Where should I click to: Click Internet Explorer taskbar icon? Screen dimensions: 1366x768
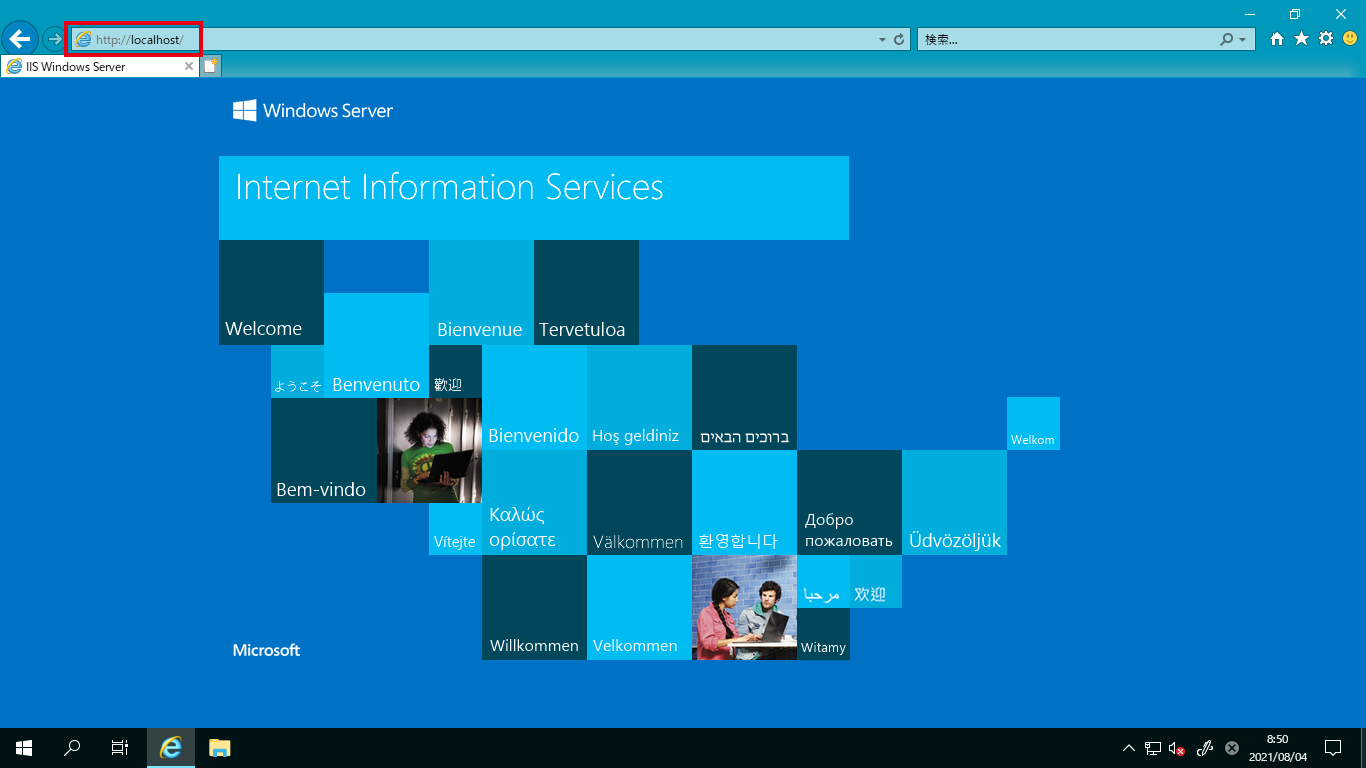coord(171,747)
